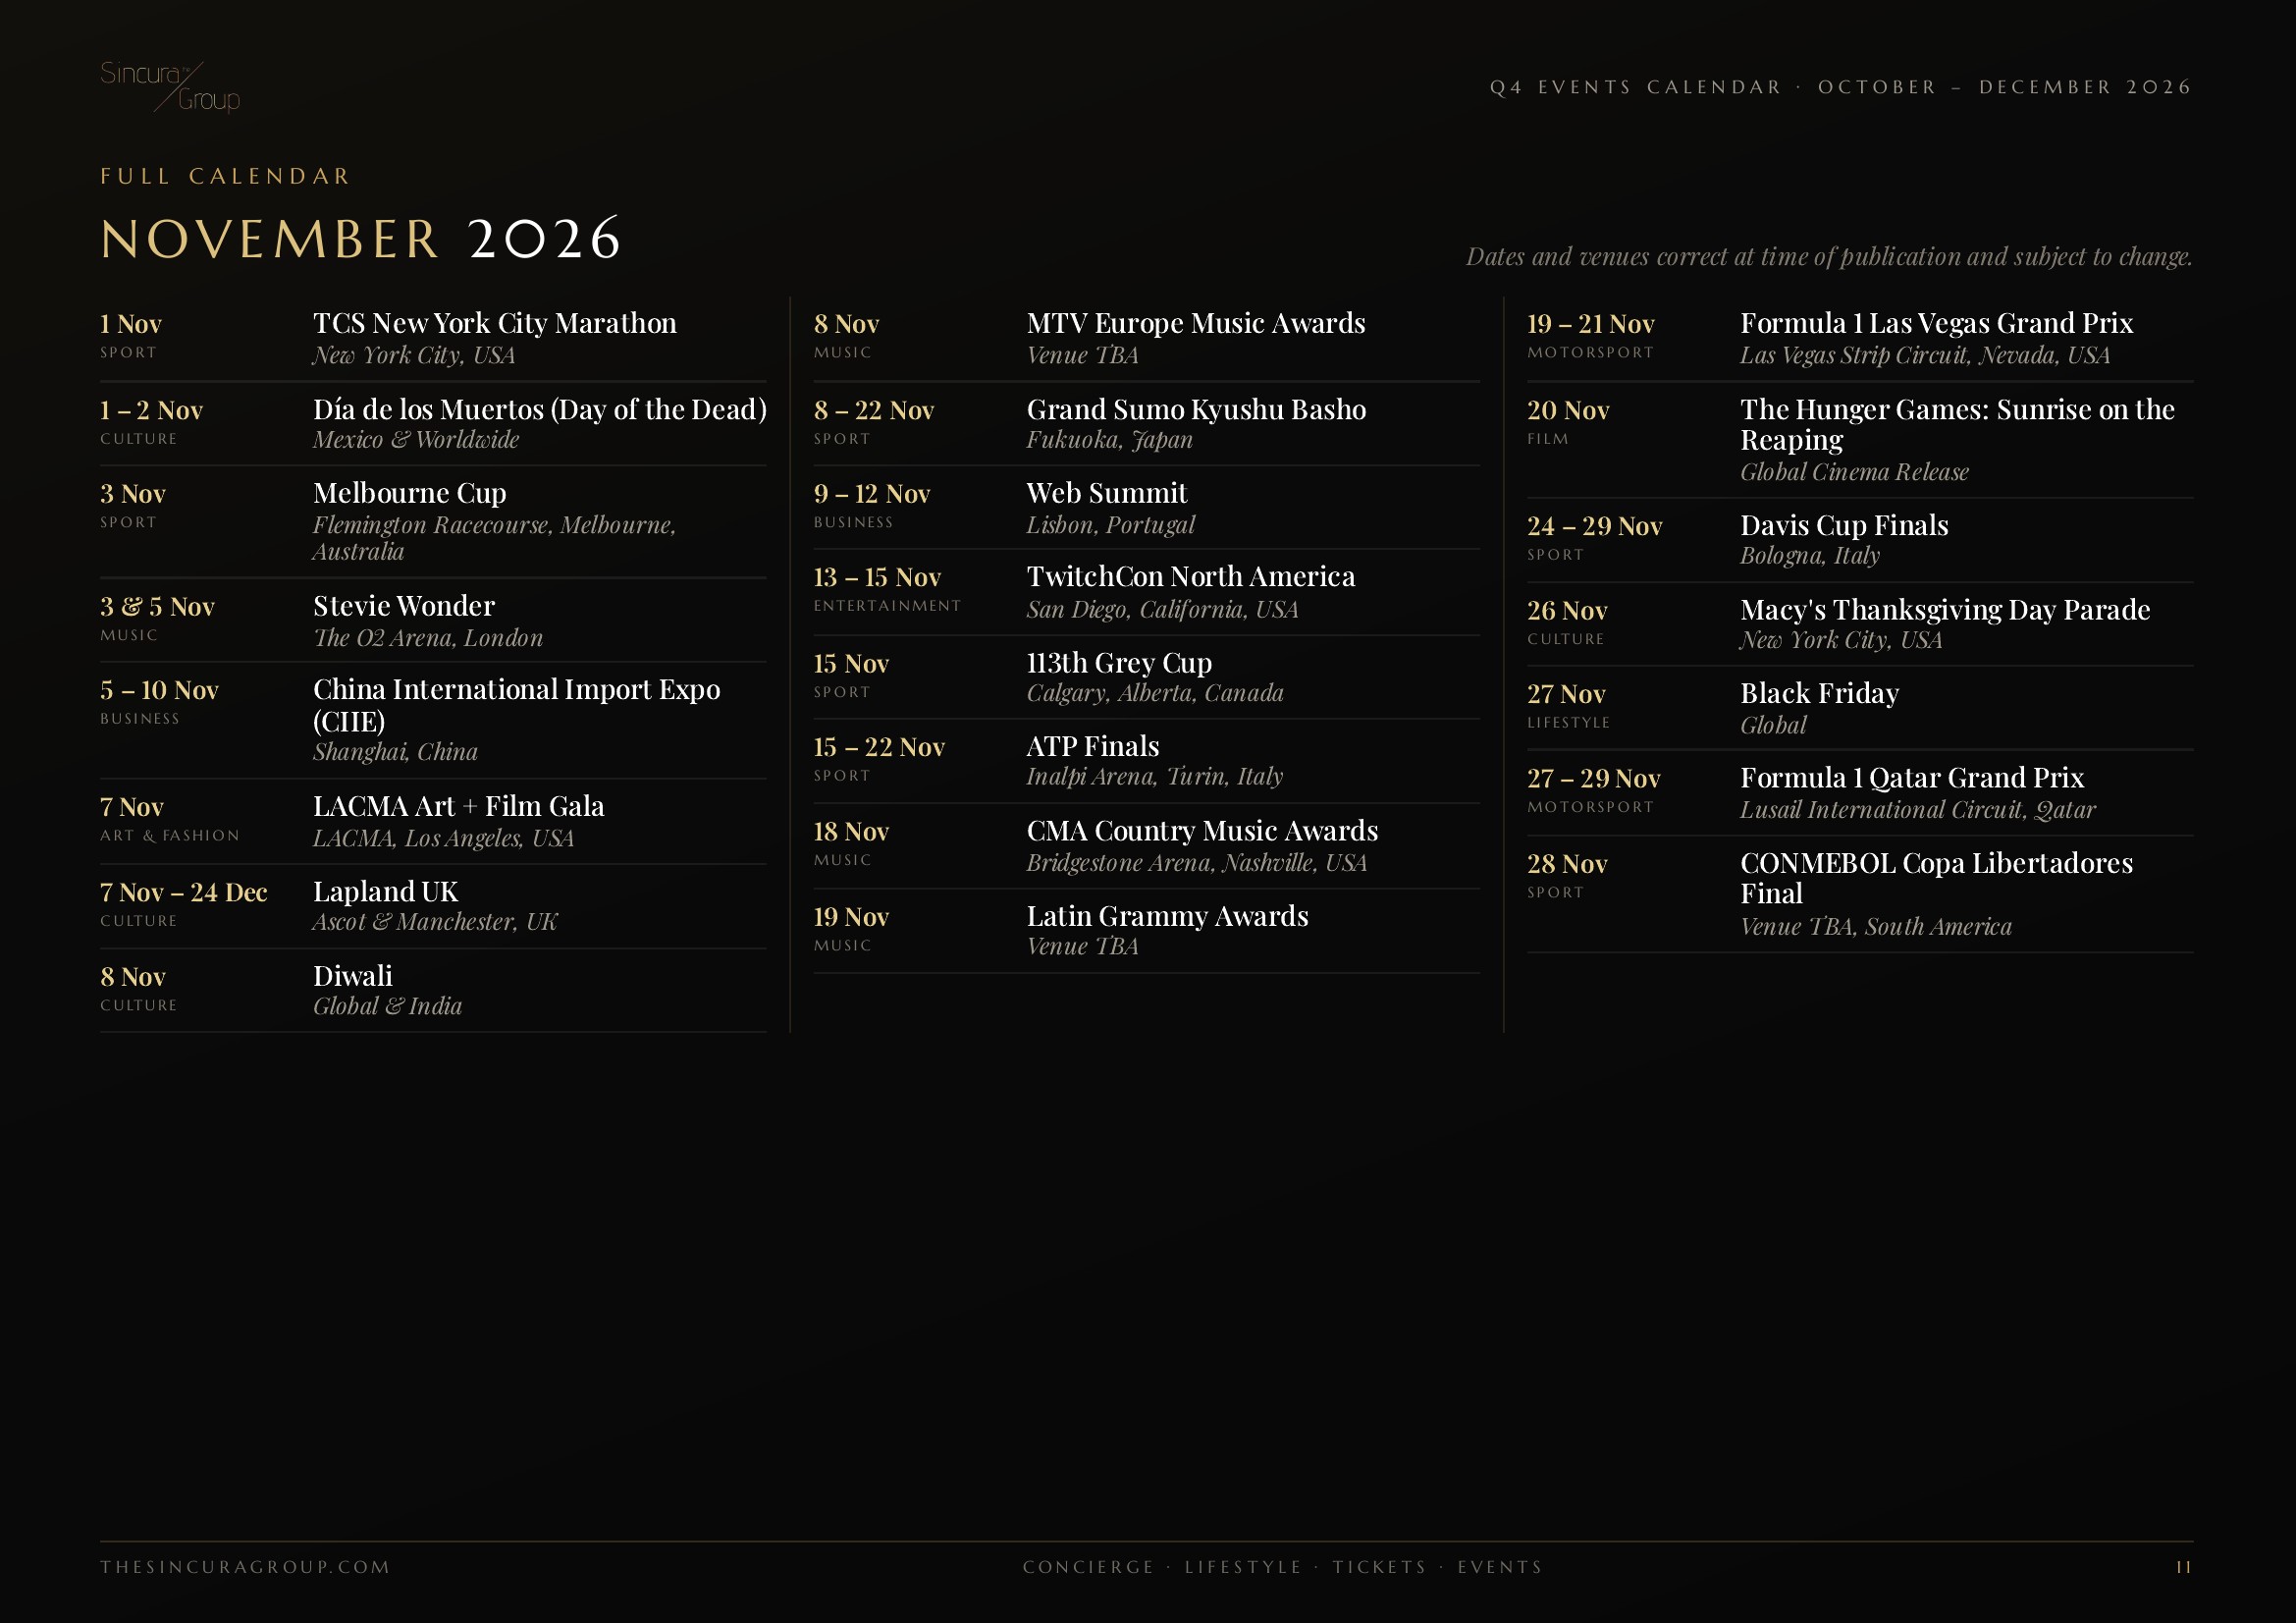Click Día de los Muertos event title
Image resolution: width=2296 pixels, height=1623 pixels.
[539, 410]
